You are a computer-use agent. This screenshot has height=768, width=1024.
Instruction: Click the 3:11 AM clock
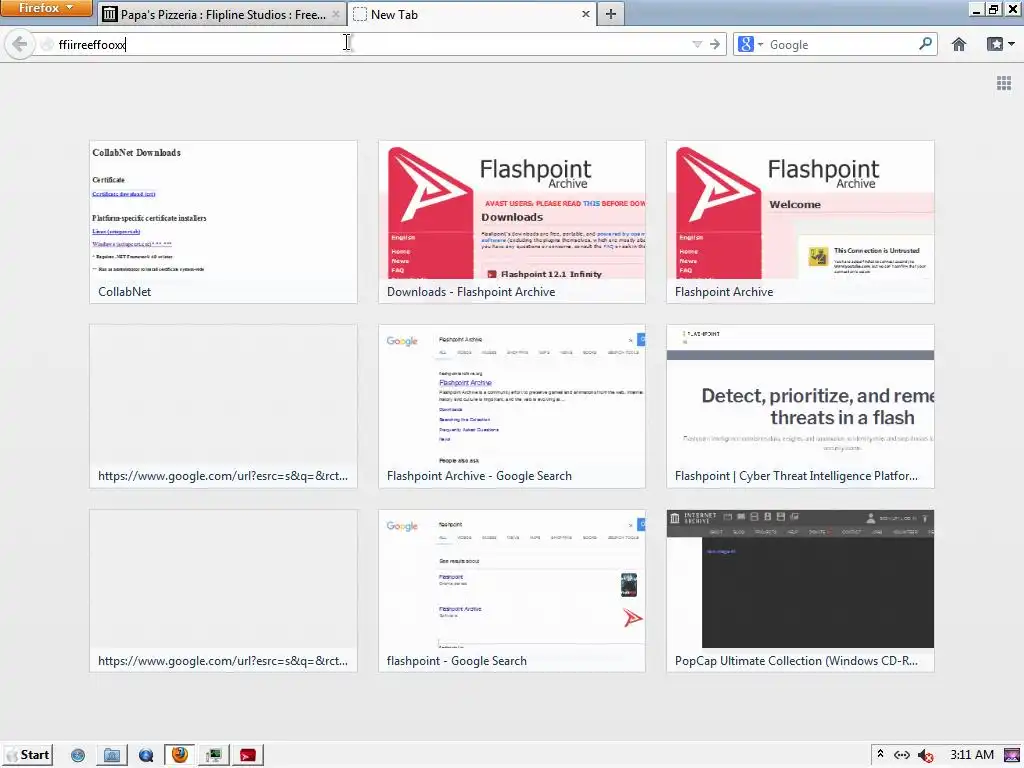[x=972, y=755]
